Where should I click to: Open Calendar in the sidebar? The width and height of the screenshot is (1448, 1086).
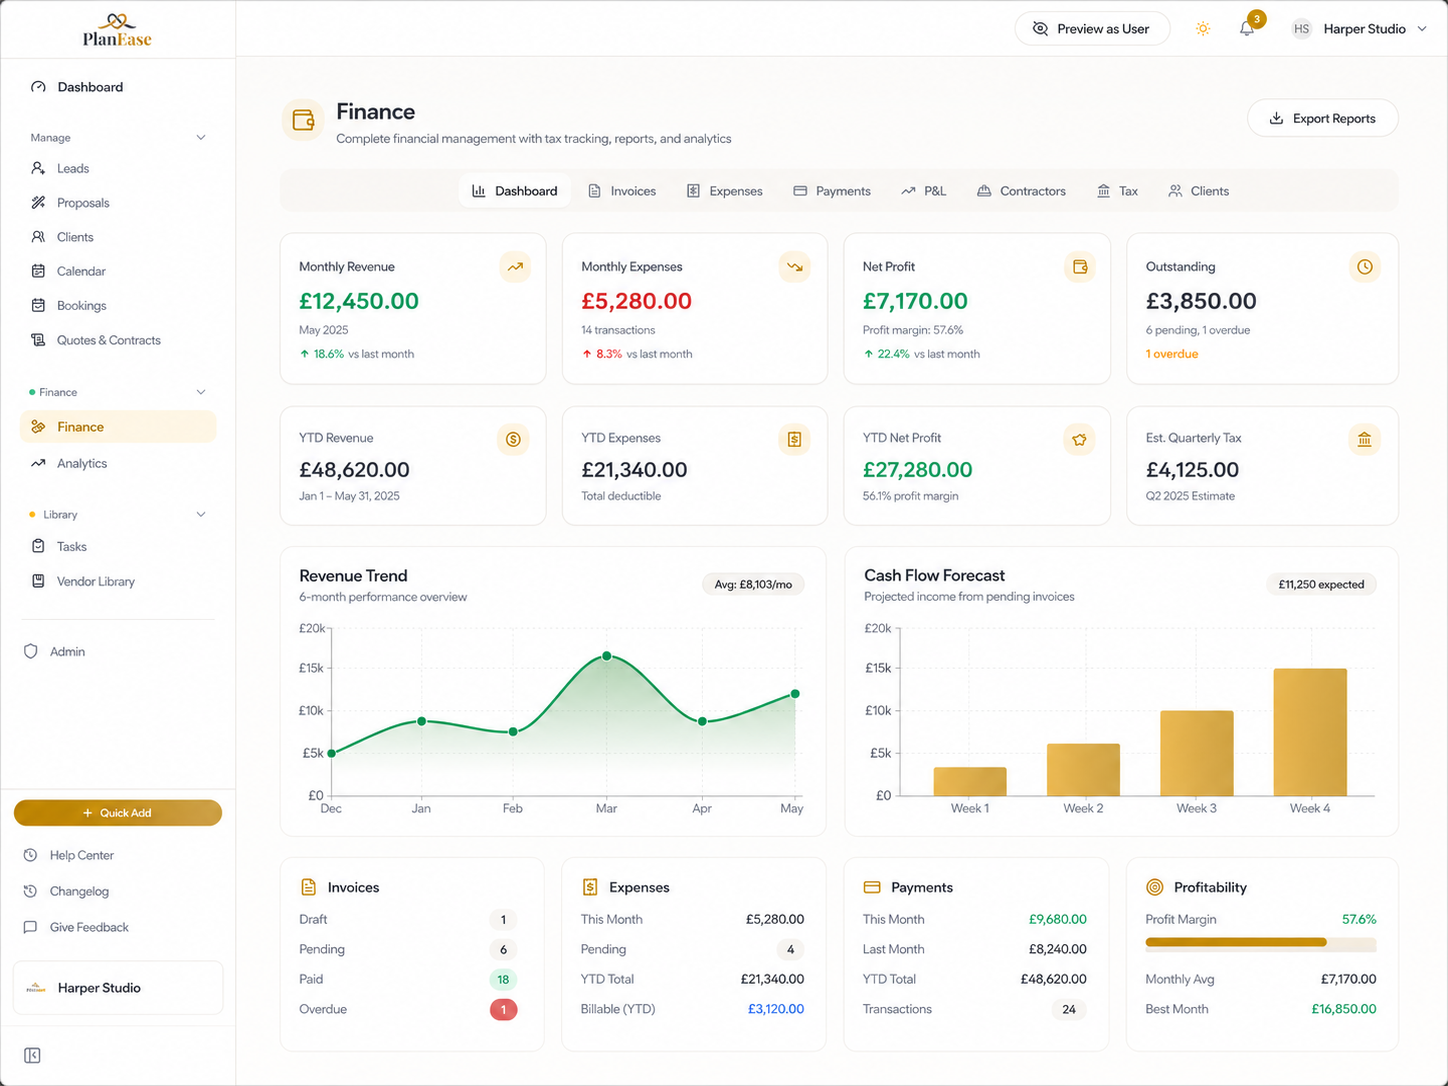pyautogui.click(x=118, y=271)
